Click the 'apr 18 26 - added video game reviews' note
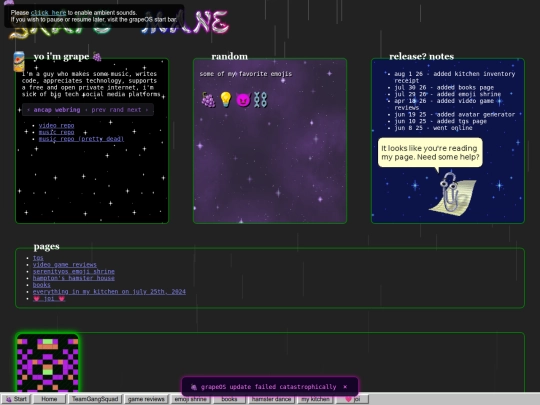 coord(444,104)
